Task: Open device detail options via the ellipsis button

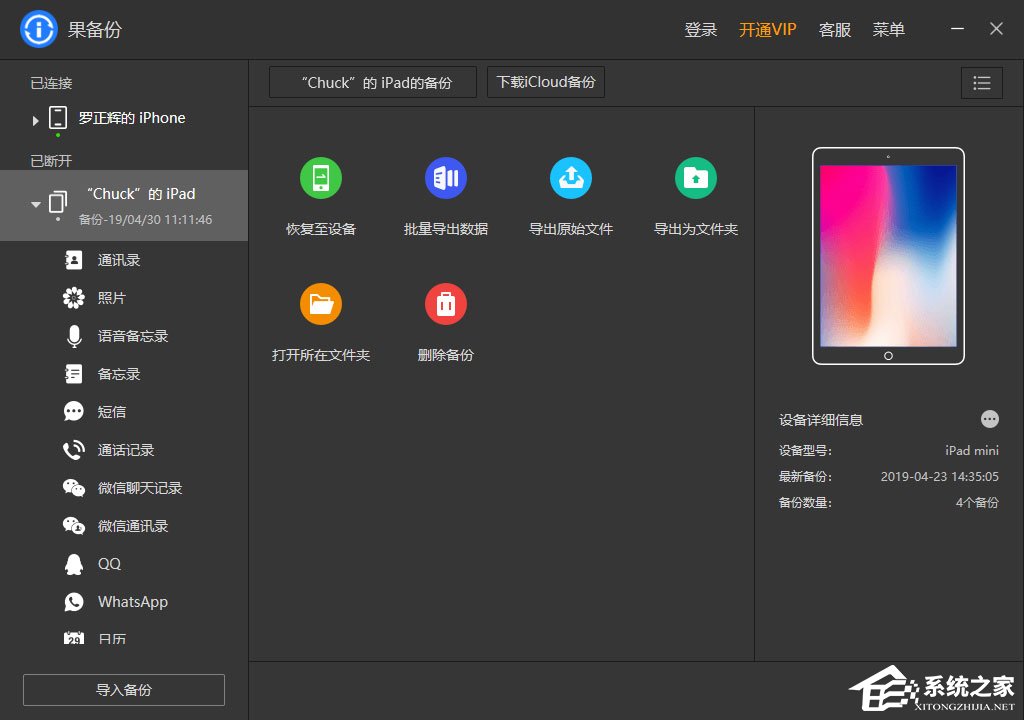Action: (x=989, y=419)
